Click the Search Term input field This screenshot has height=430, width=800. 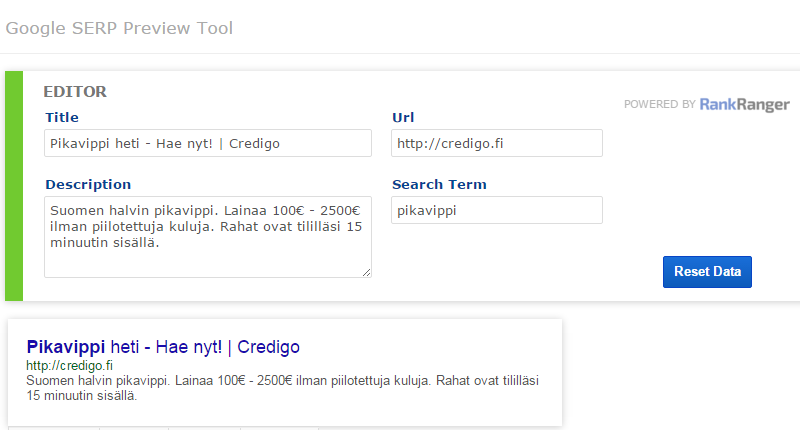496,210
